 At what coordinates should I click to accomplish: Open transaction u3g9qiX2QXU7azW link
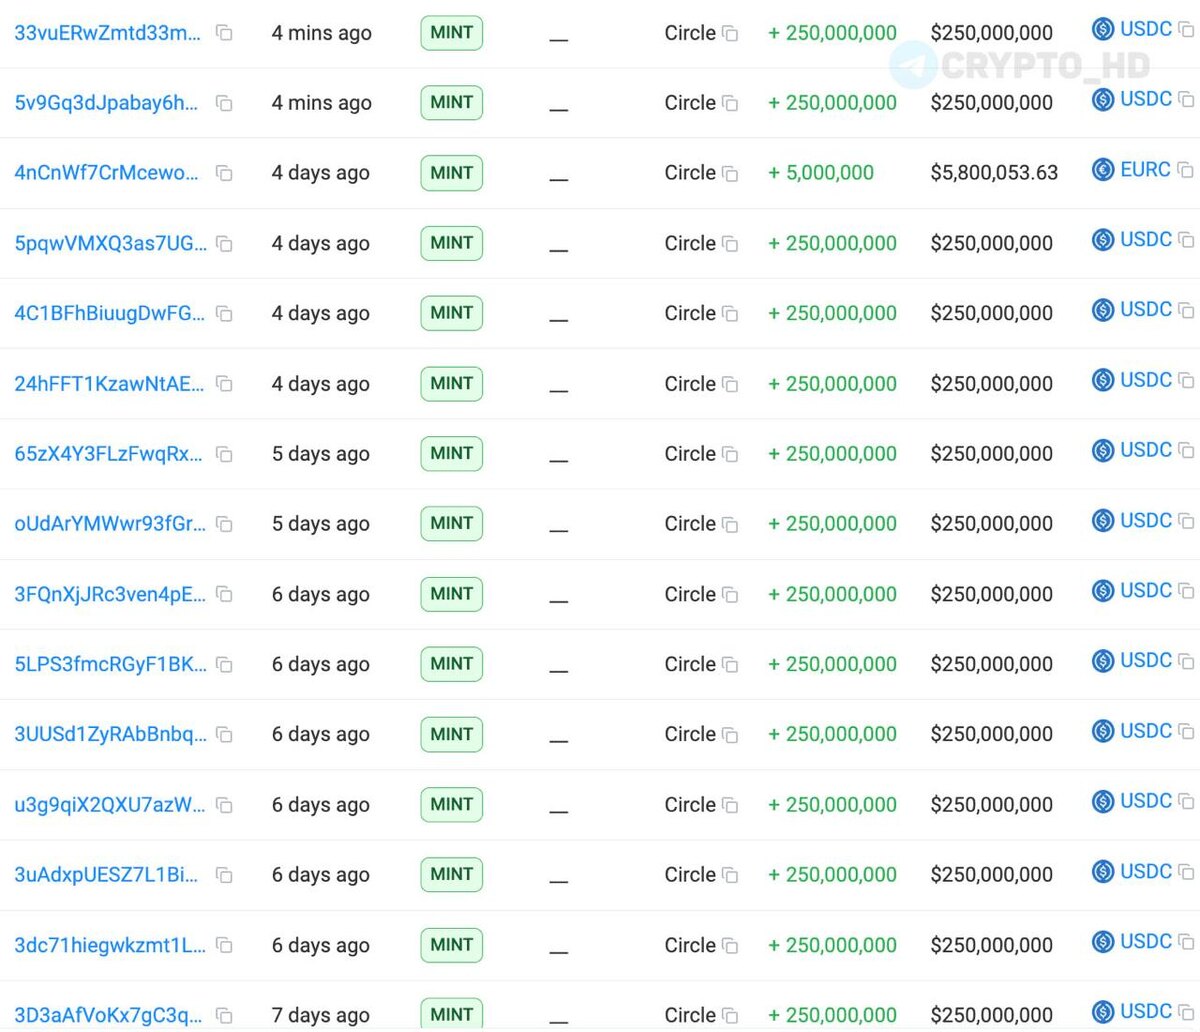[109, 805]
